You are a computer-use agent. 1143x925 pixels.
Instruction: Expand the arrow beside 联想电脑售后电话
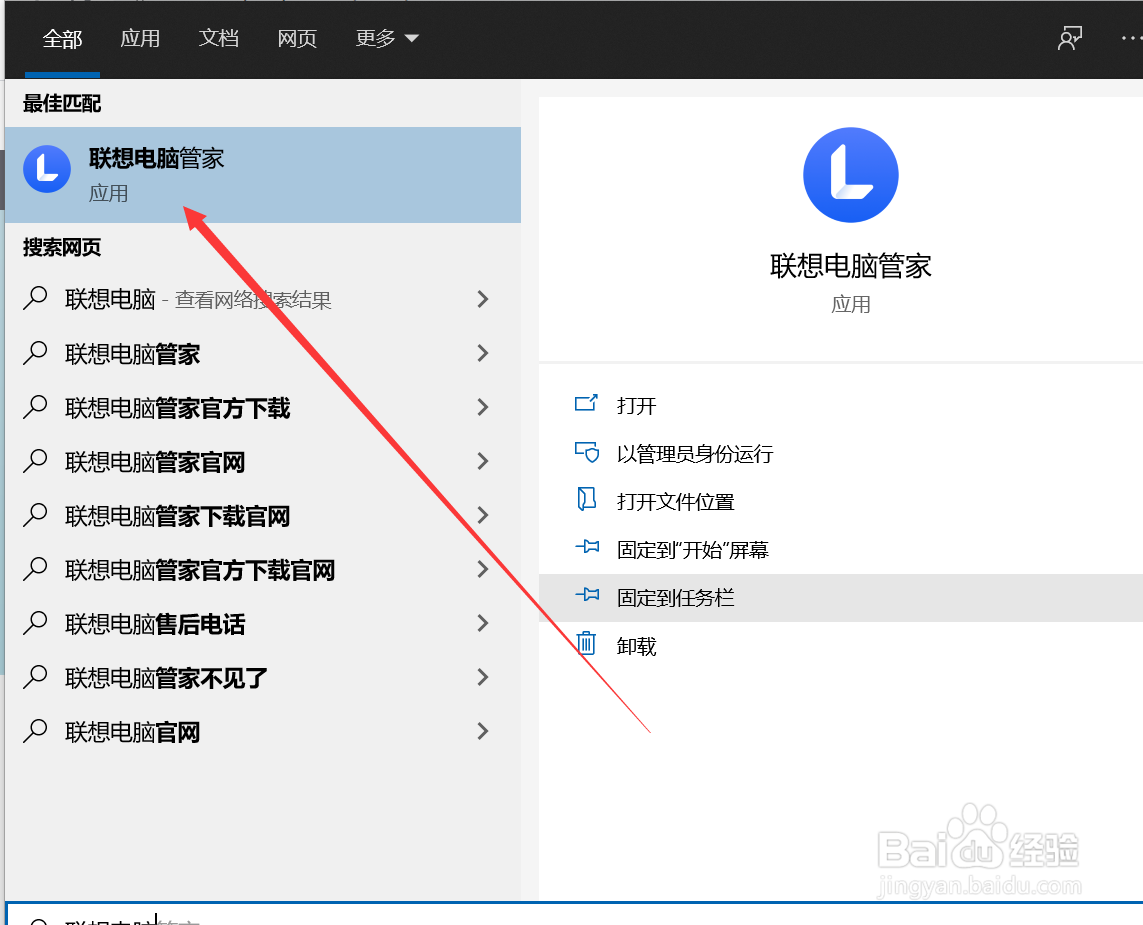click(483, 623)
